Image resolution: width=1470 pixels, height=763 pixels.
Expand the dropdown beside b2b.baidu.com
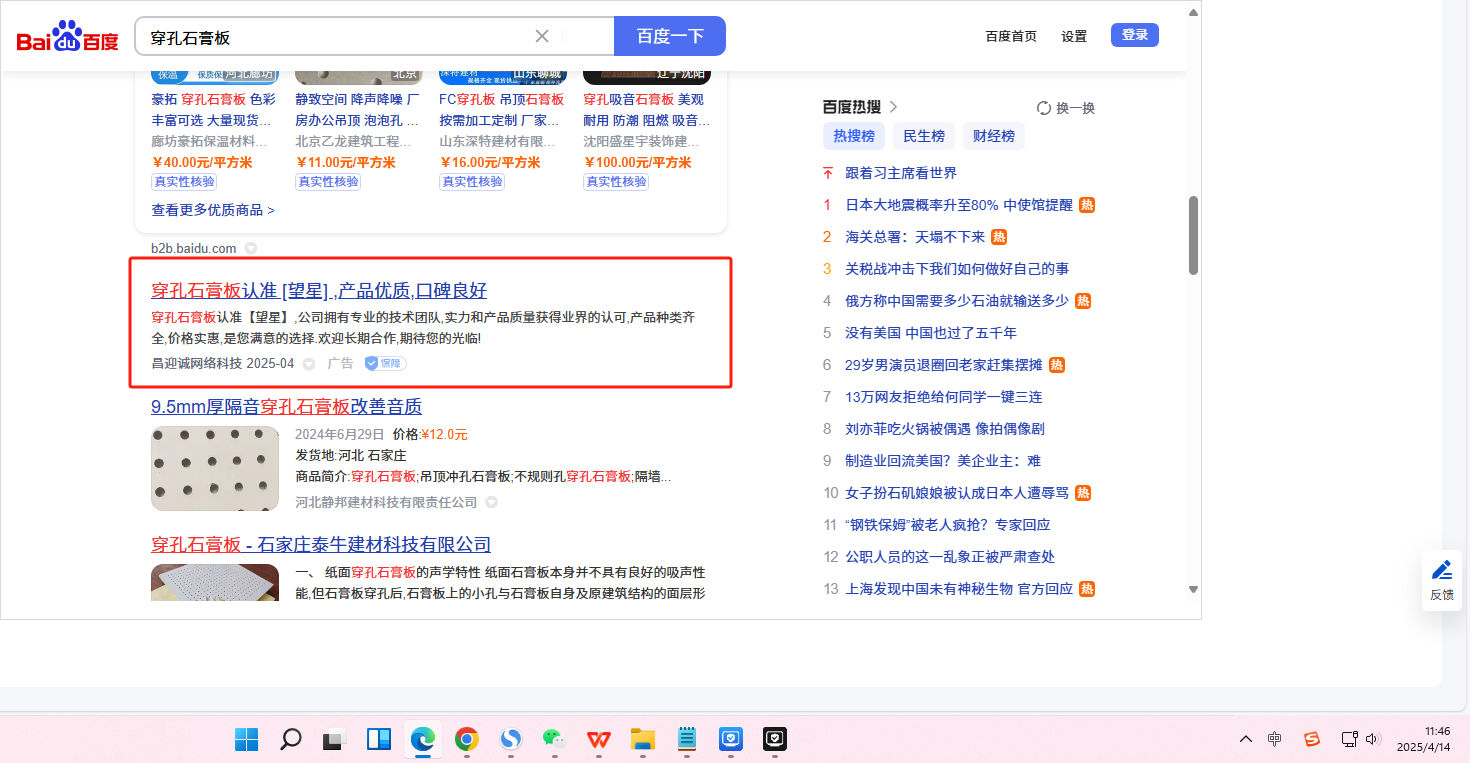tap(251, 248)
